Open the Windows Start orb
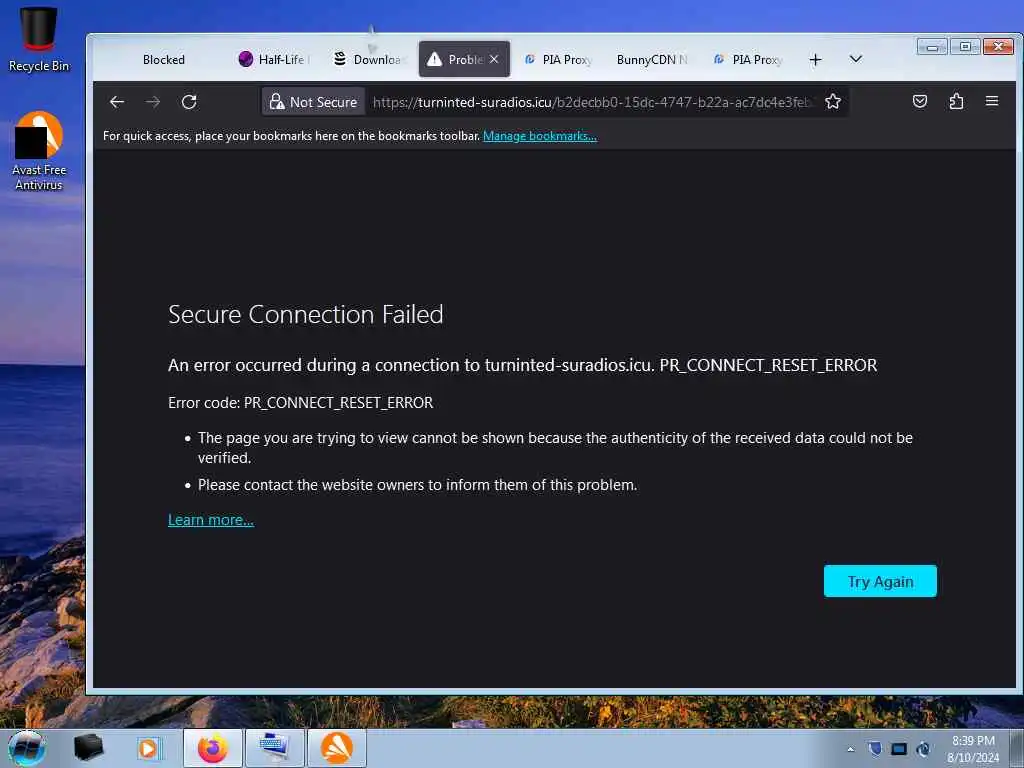Screen dimensions: 1024x768 [x=27, y=748]
